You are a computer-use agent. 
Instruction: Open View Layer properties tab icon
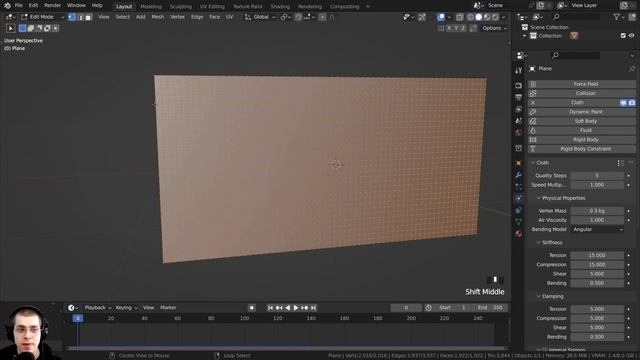(x=518, y=109)
